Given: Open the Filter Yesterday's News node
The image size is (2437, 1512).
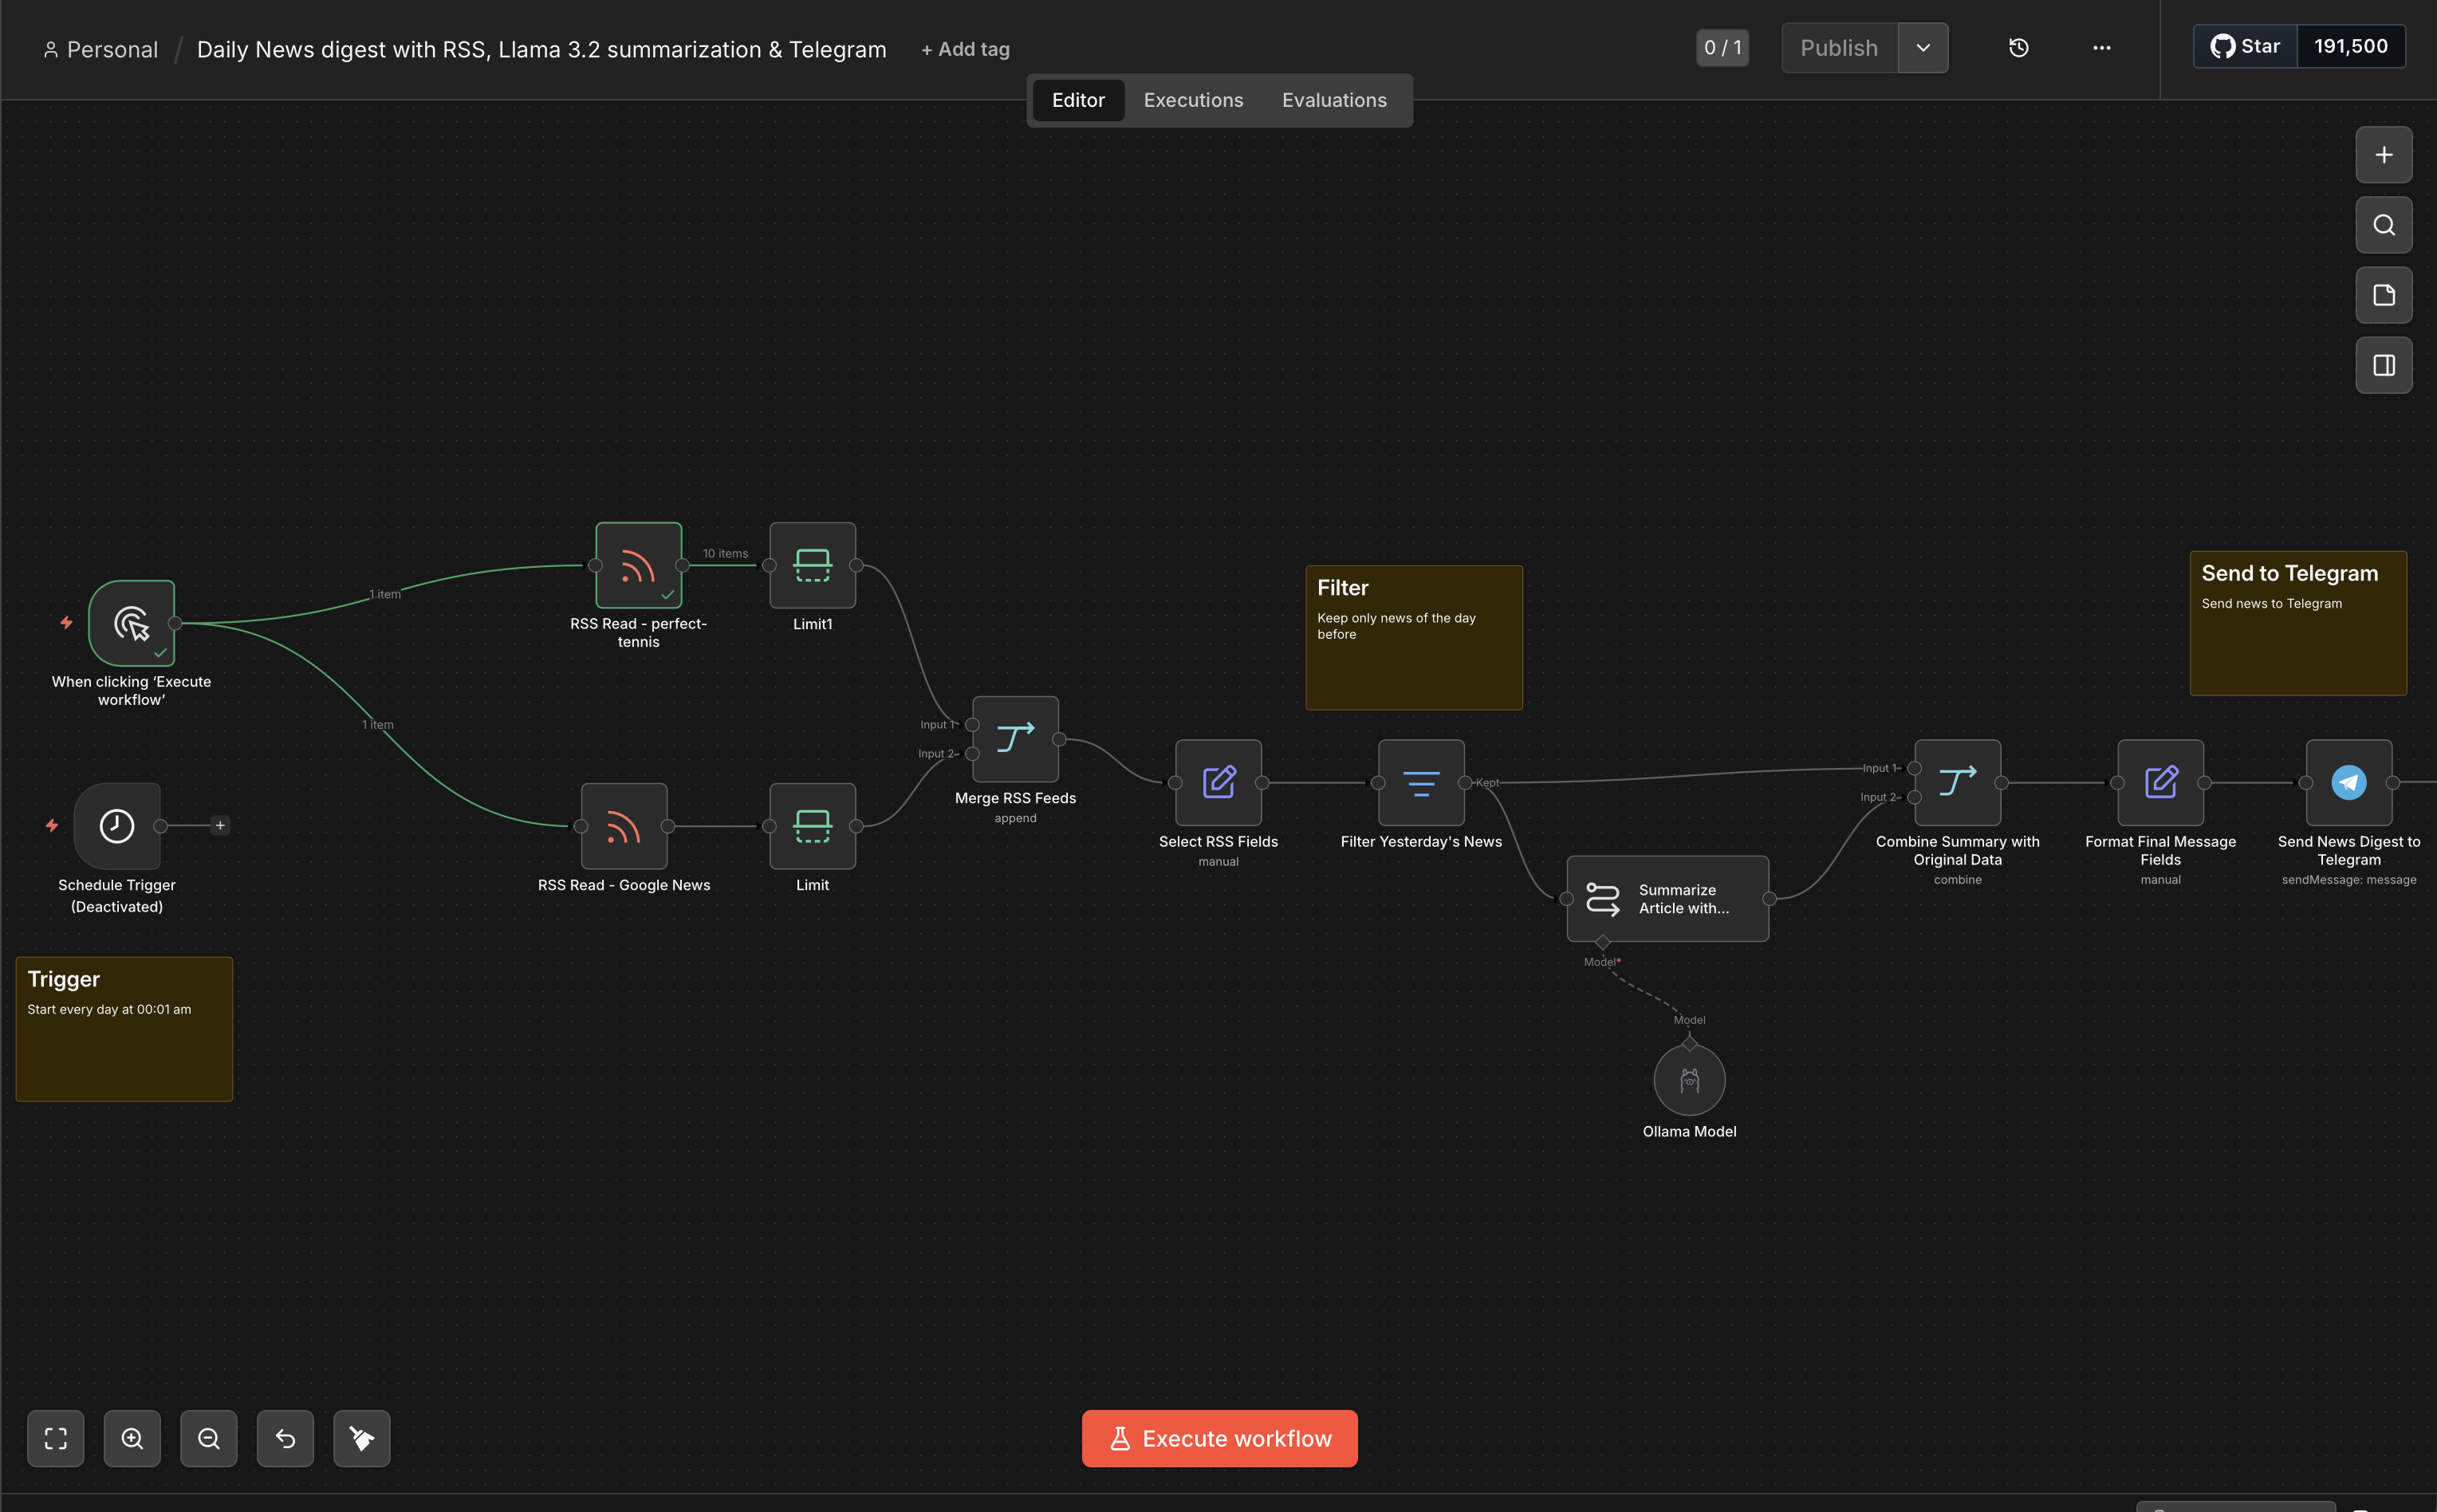Looking at the screenshot, I should click(1421, 782).
